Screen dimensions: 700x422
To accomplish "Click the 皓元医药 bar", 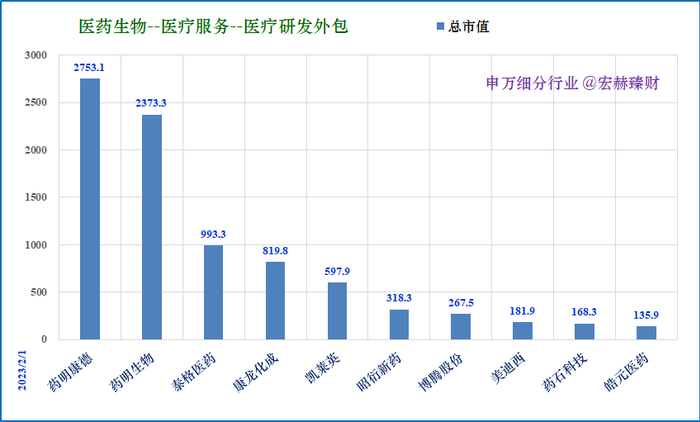I will (646, 333).
